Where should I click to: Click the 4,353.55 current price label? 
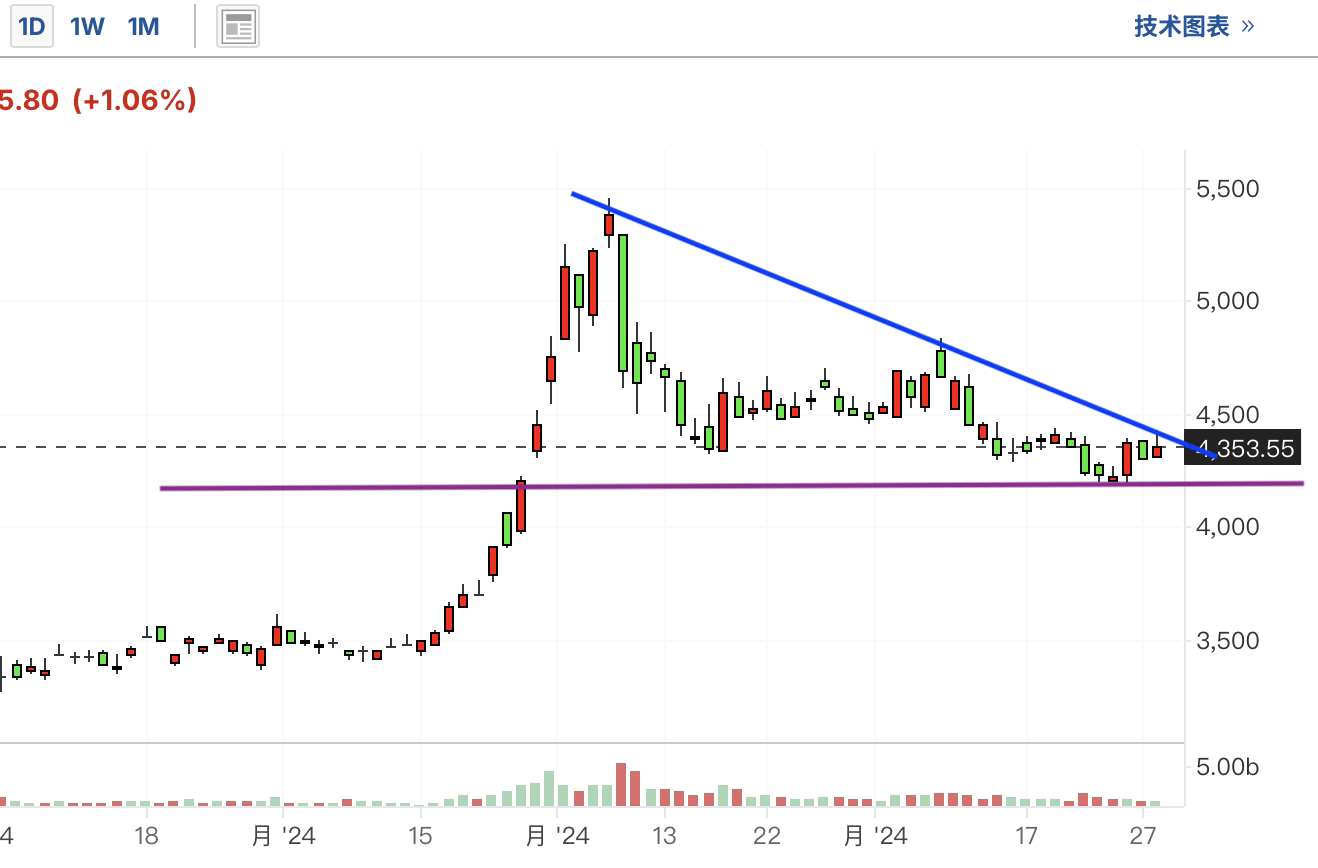(x=1241, y=449)
